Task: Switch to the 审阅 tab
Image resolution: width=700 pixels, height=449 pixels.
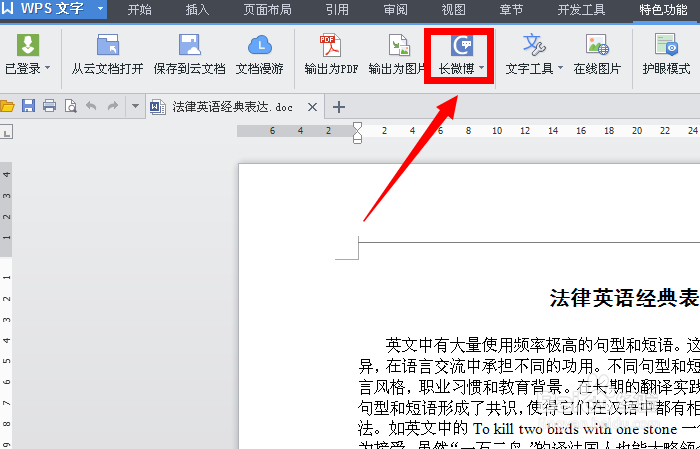Action: point(396,10)
